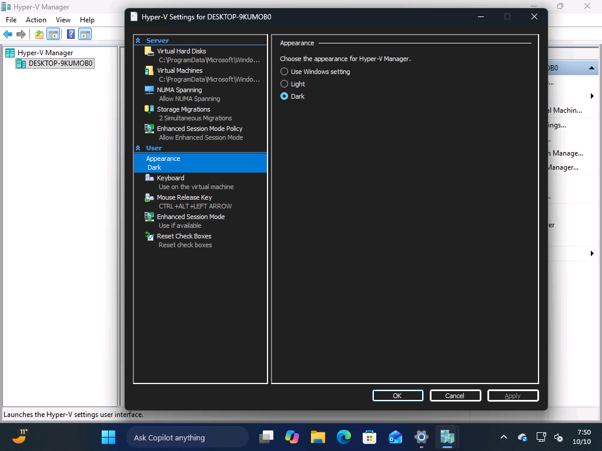Click the NUMA Spanning monitor icon
This screenshot has width=602, height=451.
pyautogui.click(x=149, y=90)
